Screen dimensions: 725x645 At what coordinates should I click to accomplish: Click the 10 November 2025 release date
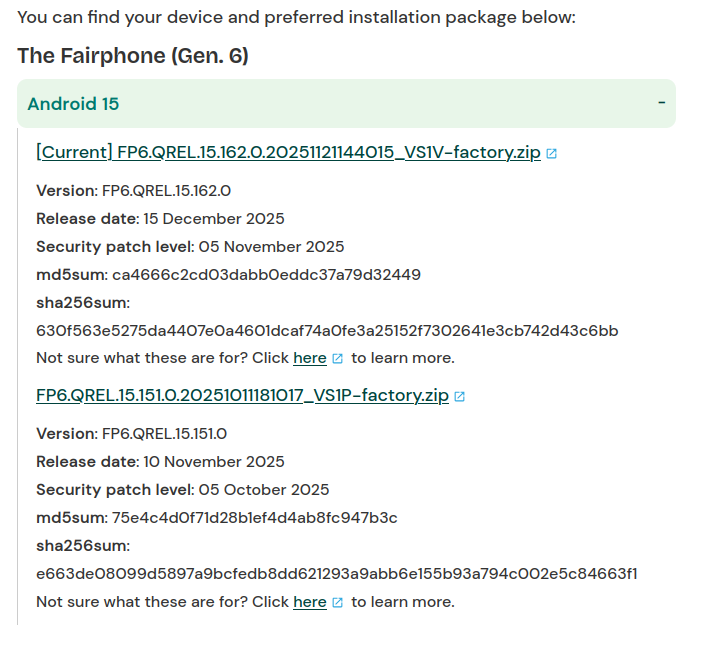point(213,462)
